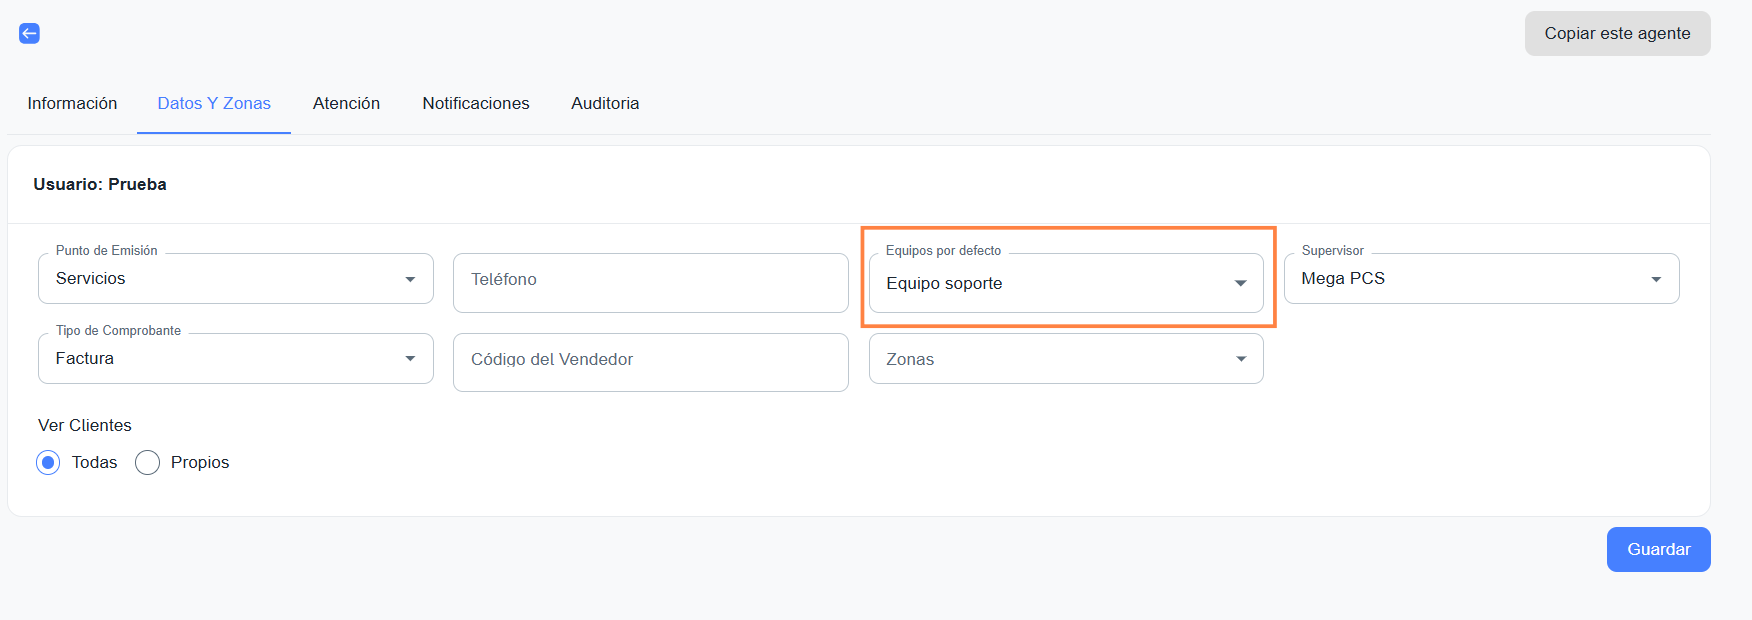Click the Supervisor dropdown caret arrow
This screenshot has width=1752, height=620.
(x=1656, y=279)
